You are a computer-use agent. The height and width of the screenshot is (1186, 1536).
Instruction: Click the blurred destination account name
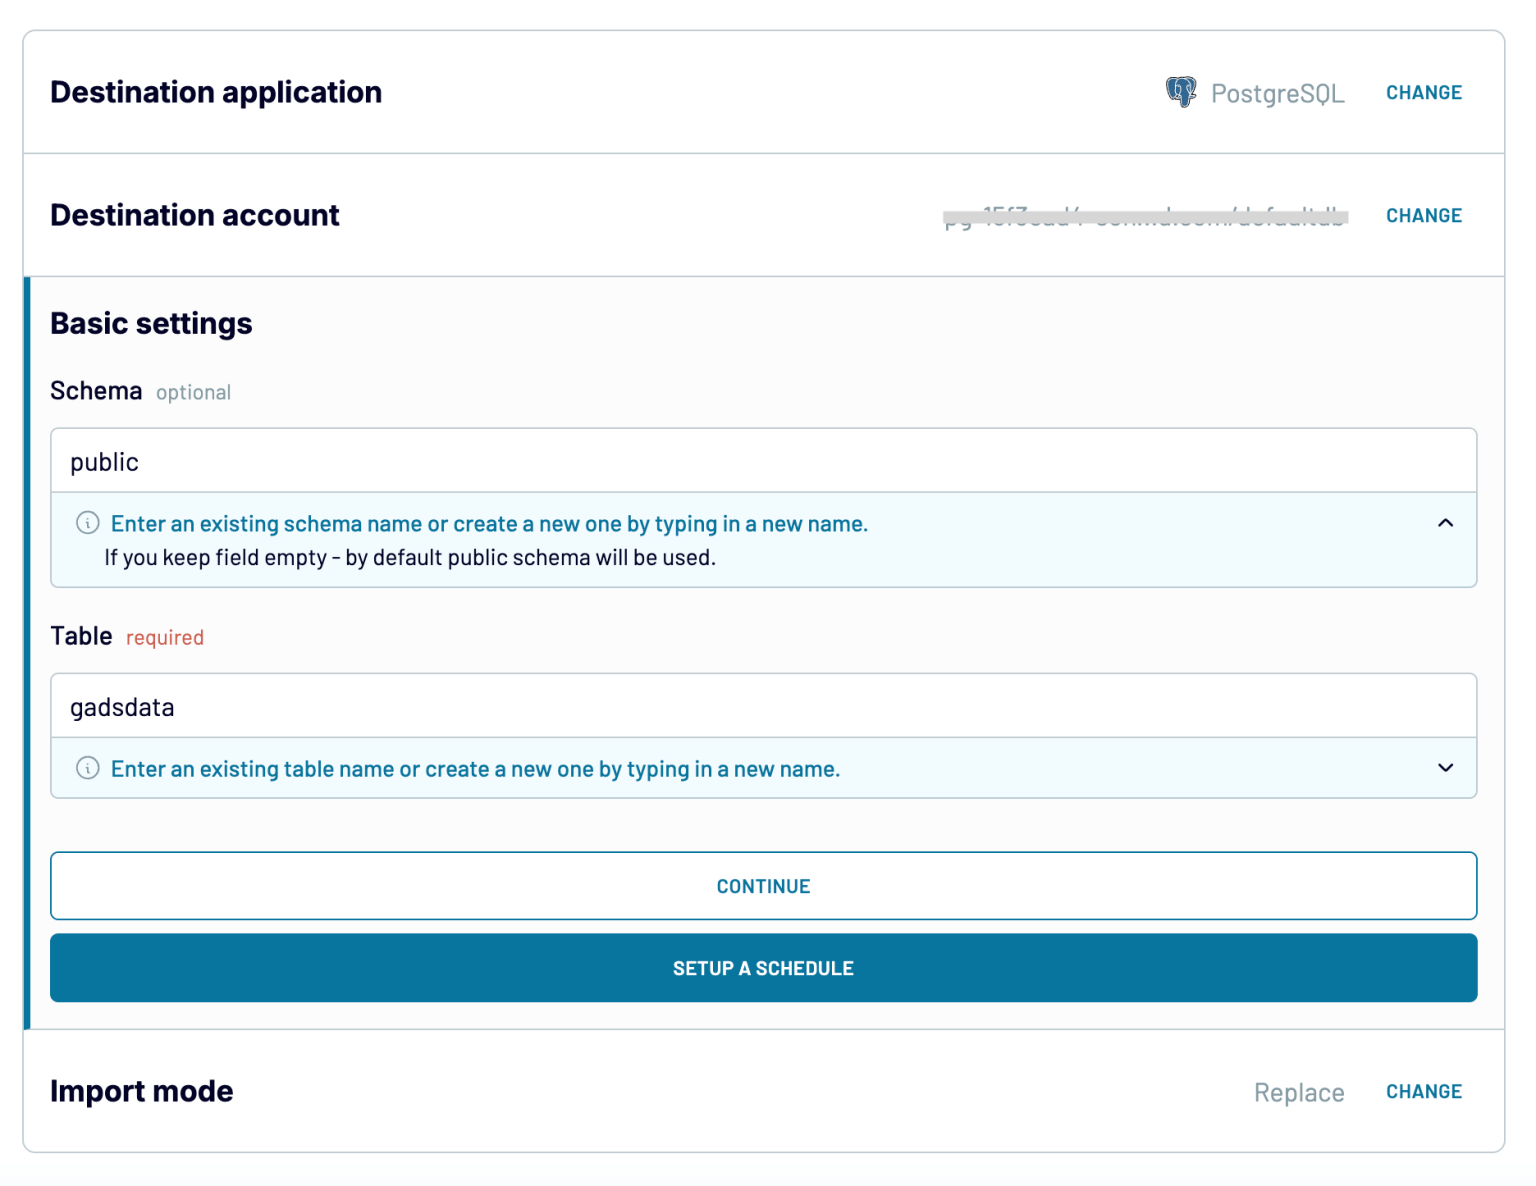[x=1145, y=215]
